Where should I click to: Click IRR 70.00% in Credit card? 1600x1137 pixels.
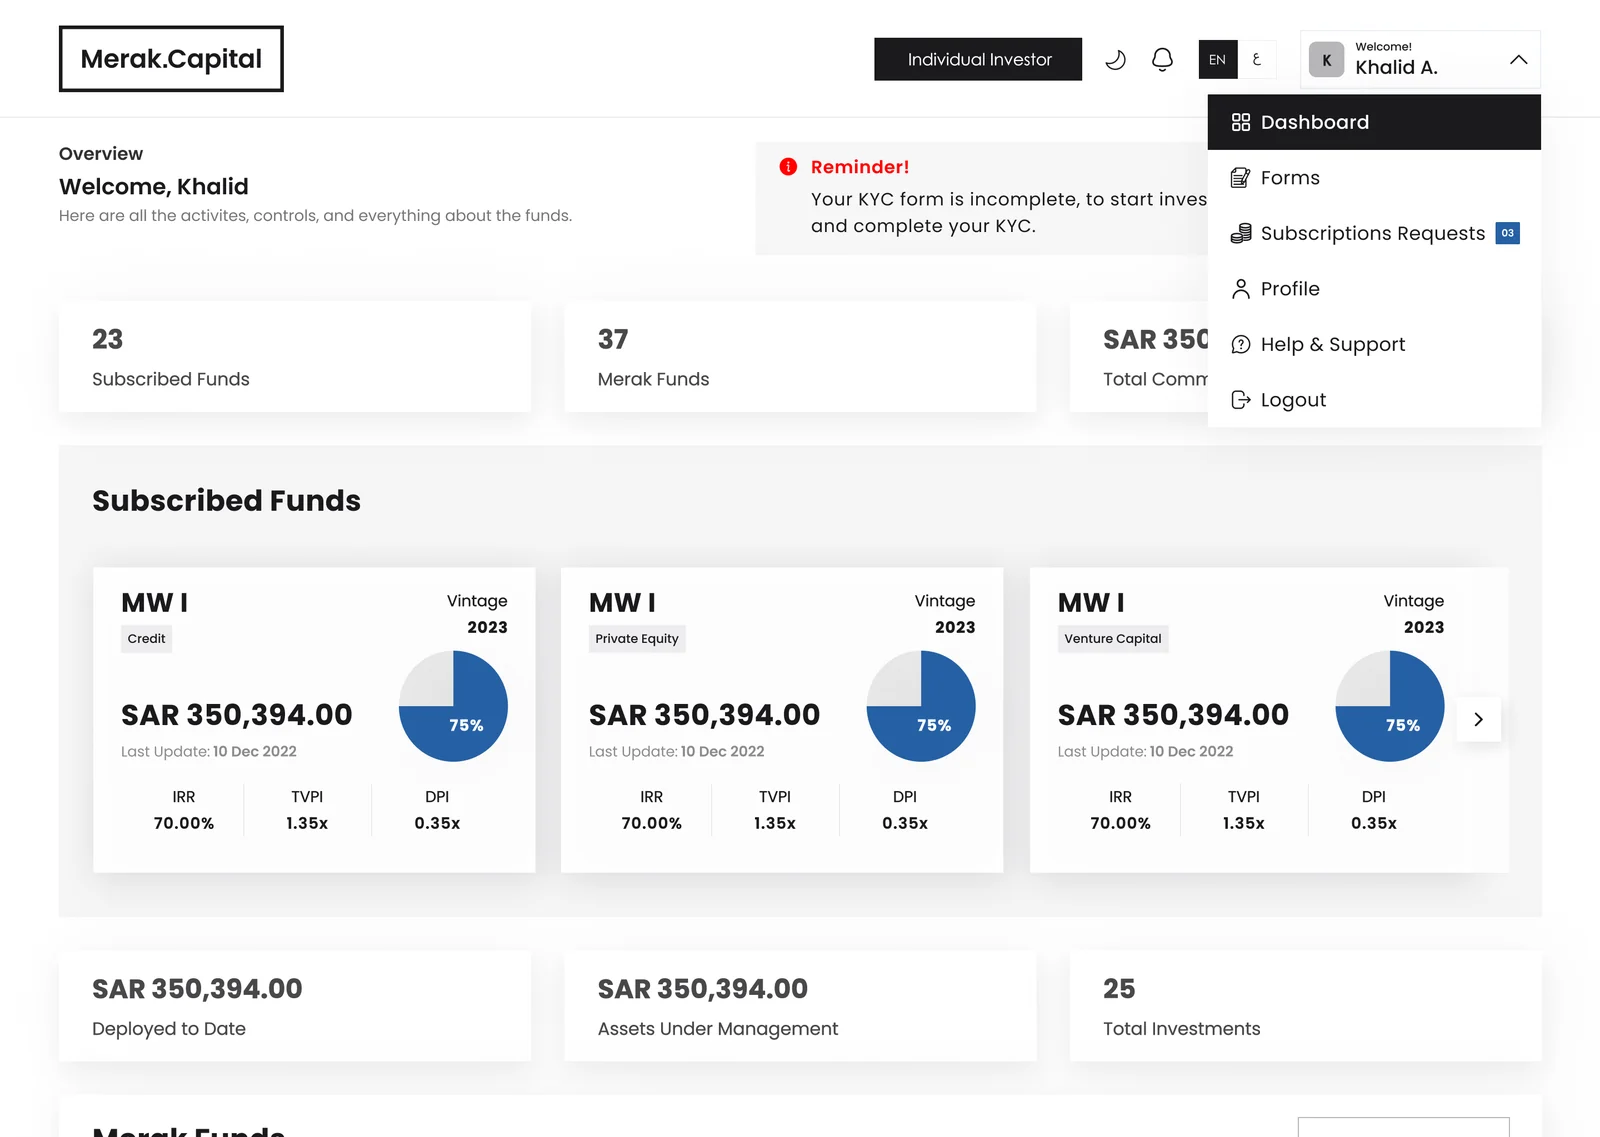[184, 810]
